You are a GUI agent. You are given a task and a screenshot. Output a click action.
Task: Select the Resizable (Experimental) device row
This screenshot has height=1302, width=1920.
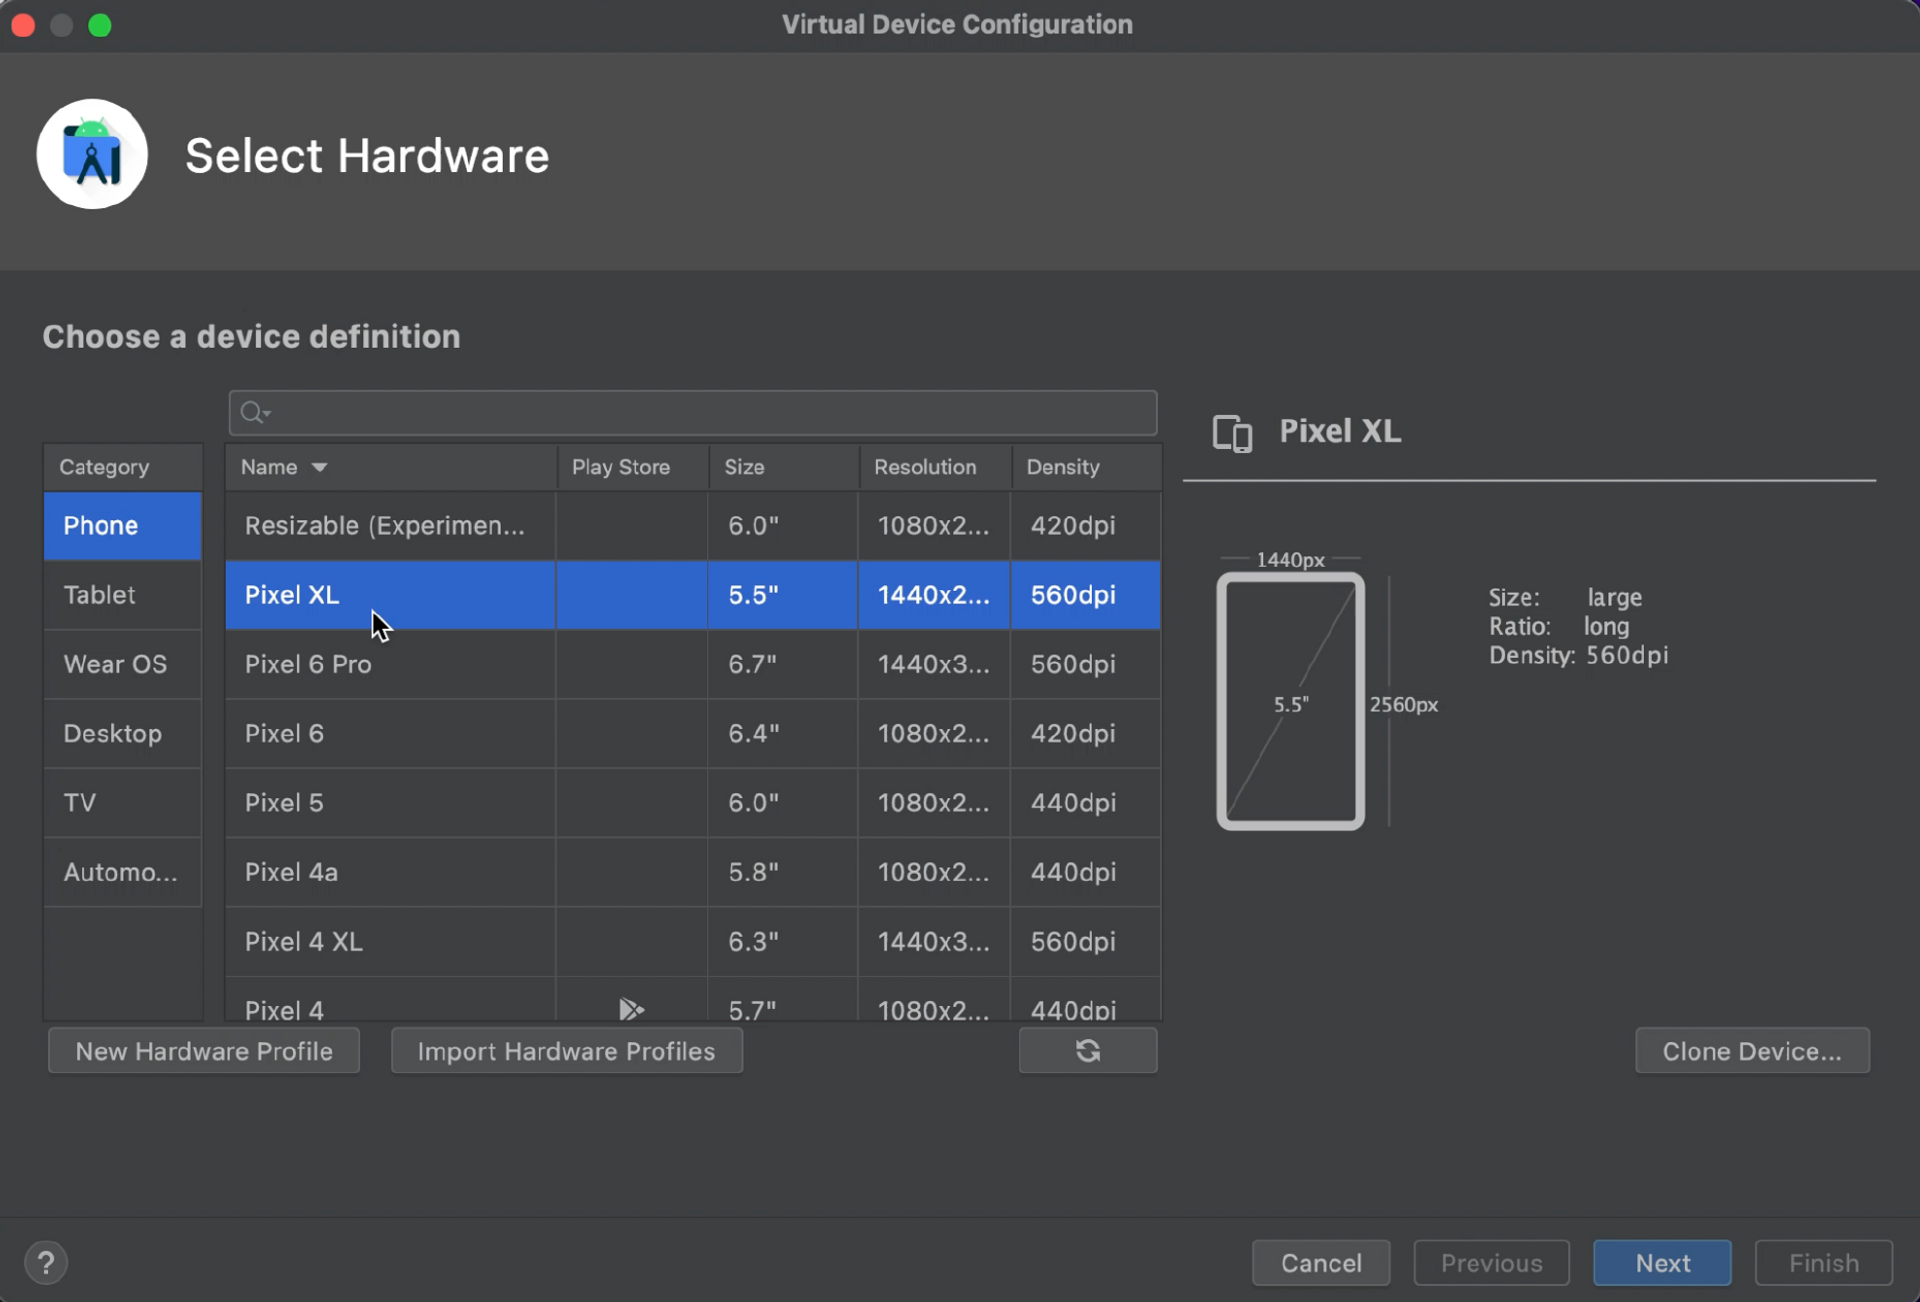[693, 525]
